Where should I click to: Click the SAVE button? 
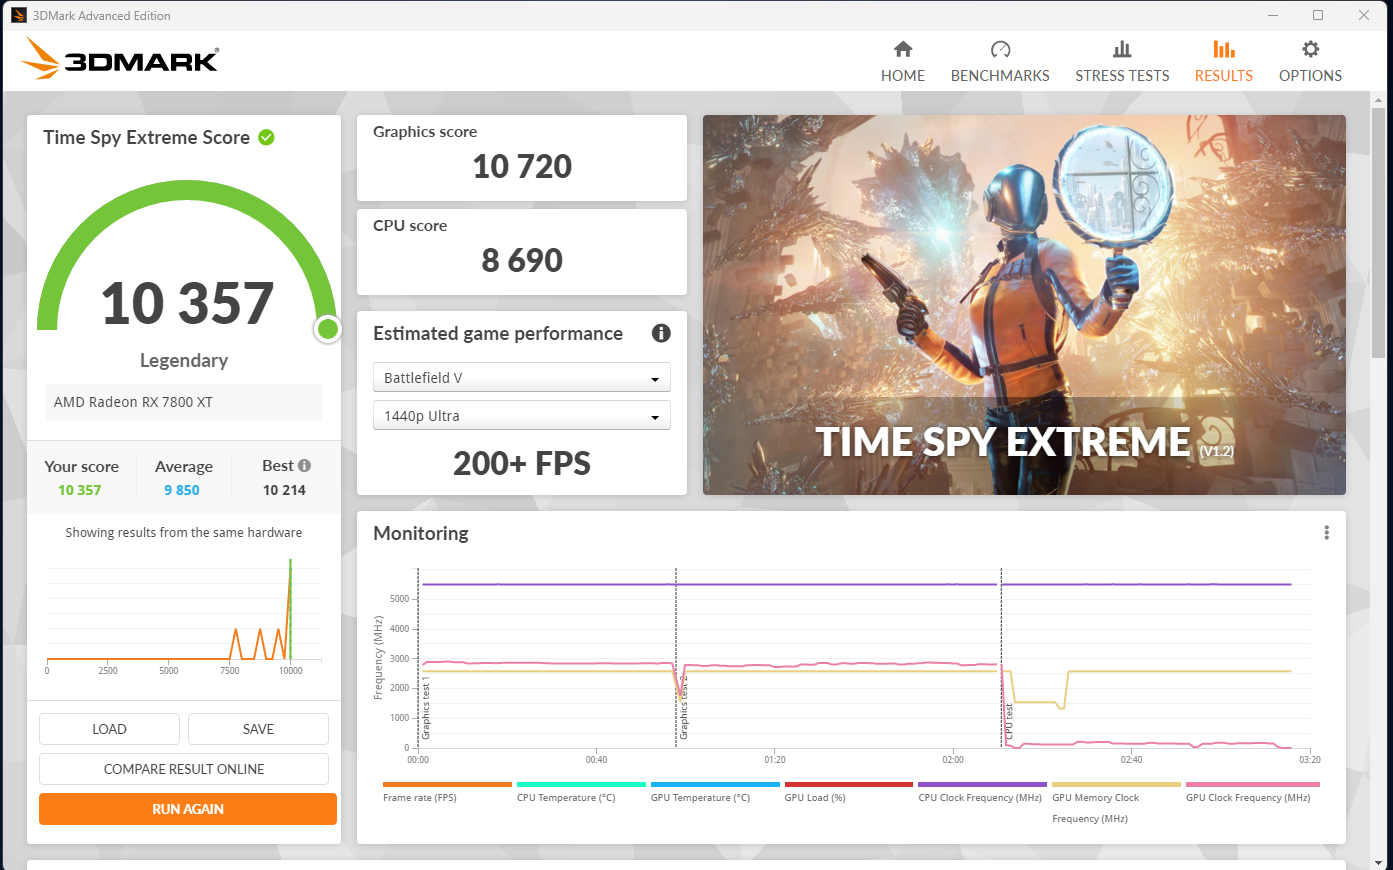(258, 729)
